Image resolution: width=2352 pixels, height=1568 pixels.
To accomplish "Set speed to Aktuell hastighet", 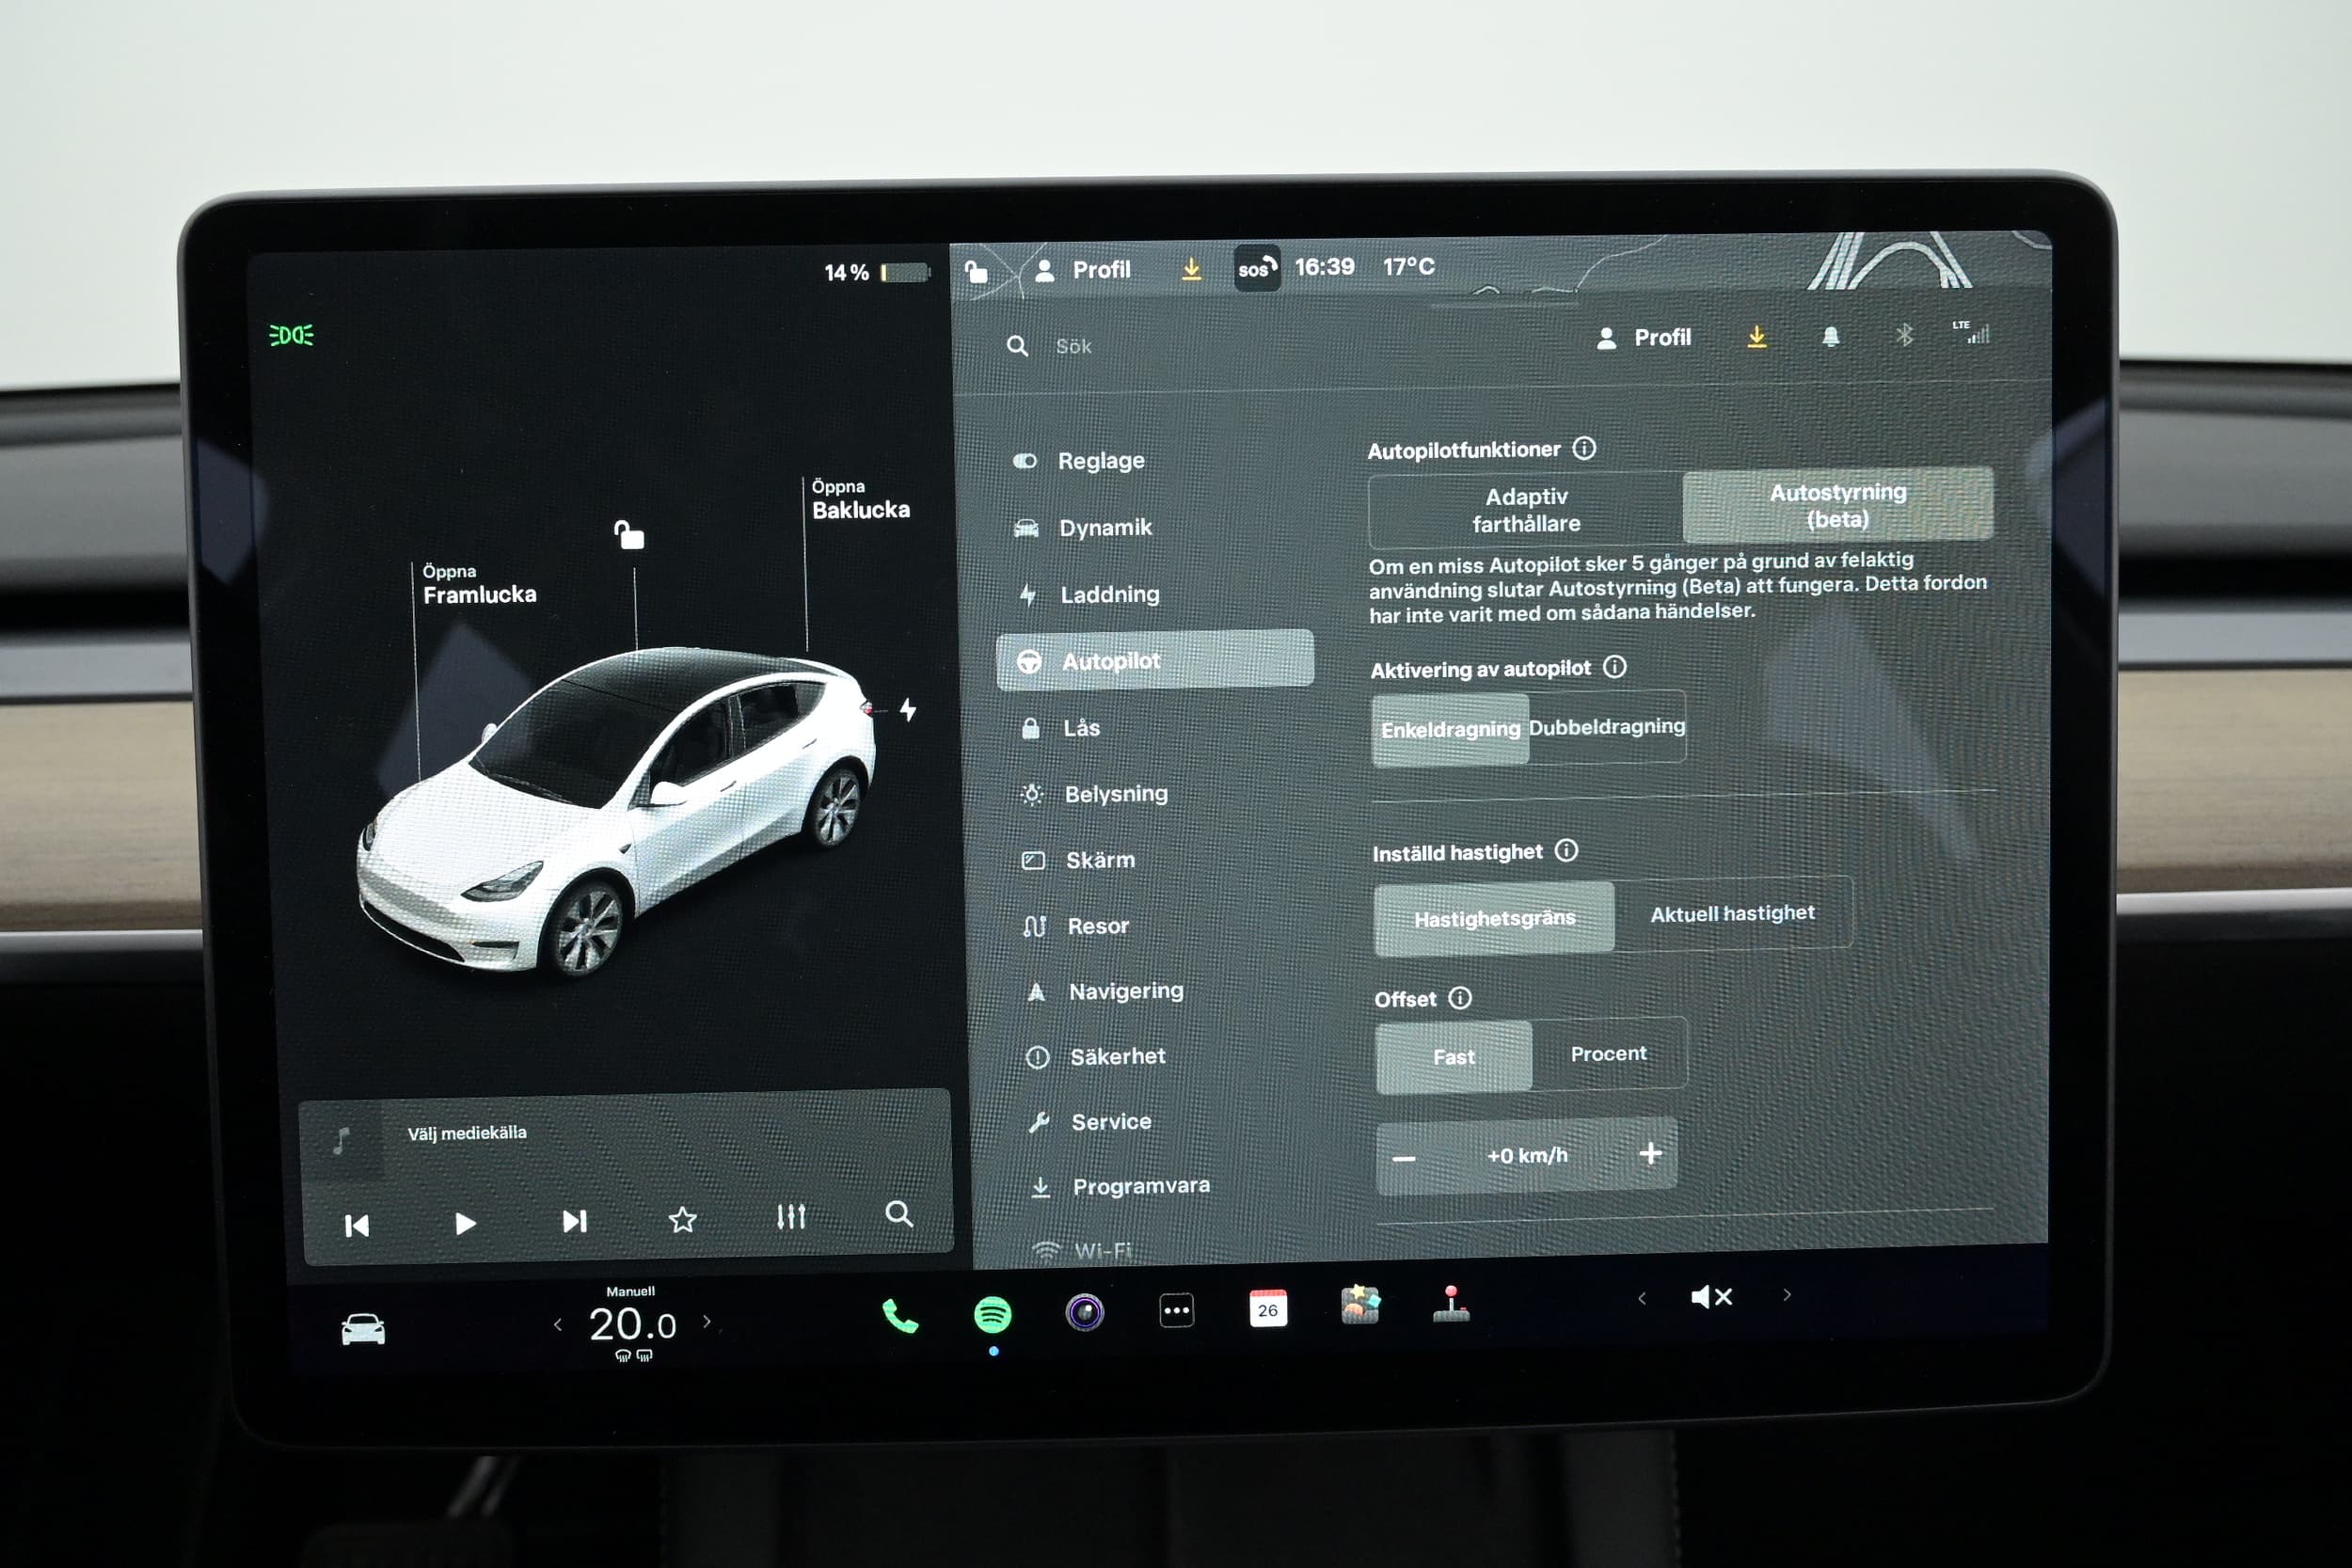I will [1732, 913].
